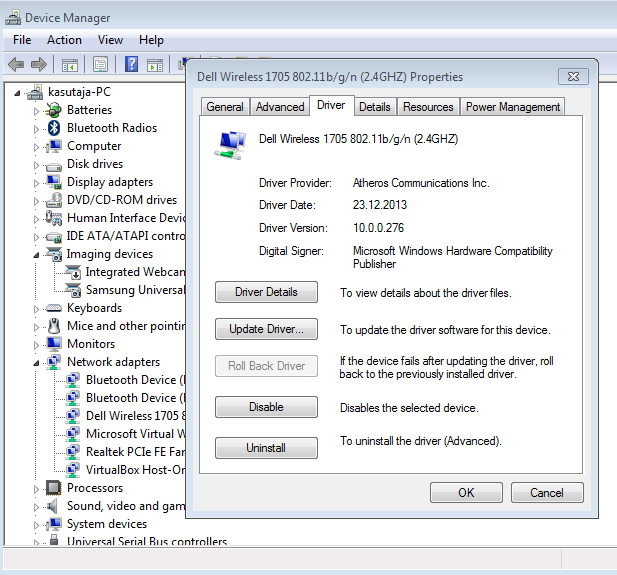Viewport: 617px width, 575px height.
Task: Expand the Display adapters node
Action: (x=36, y=183)
